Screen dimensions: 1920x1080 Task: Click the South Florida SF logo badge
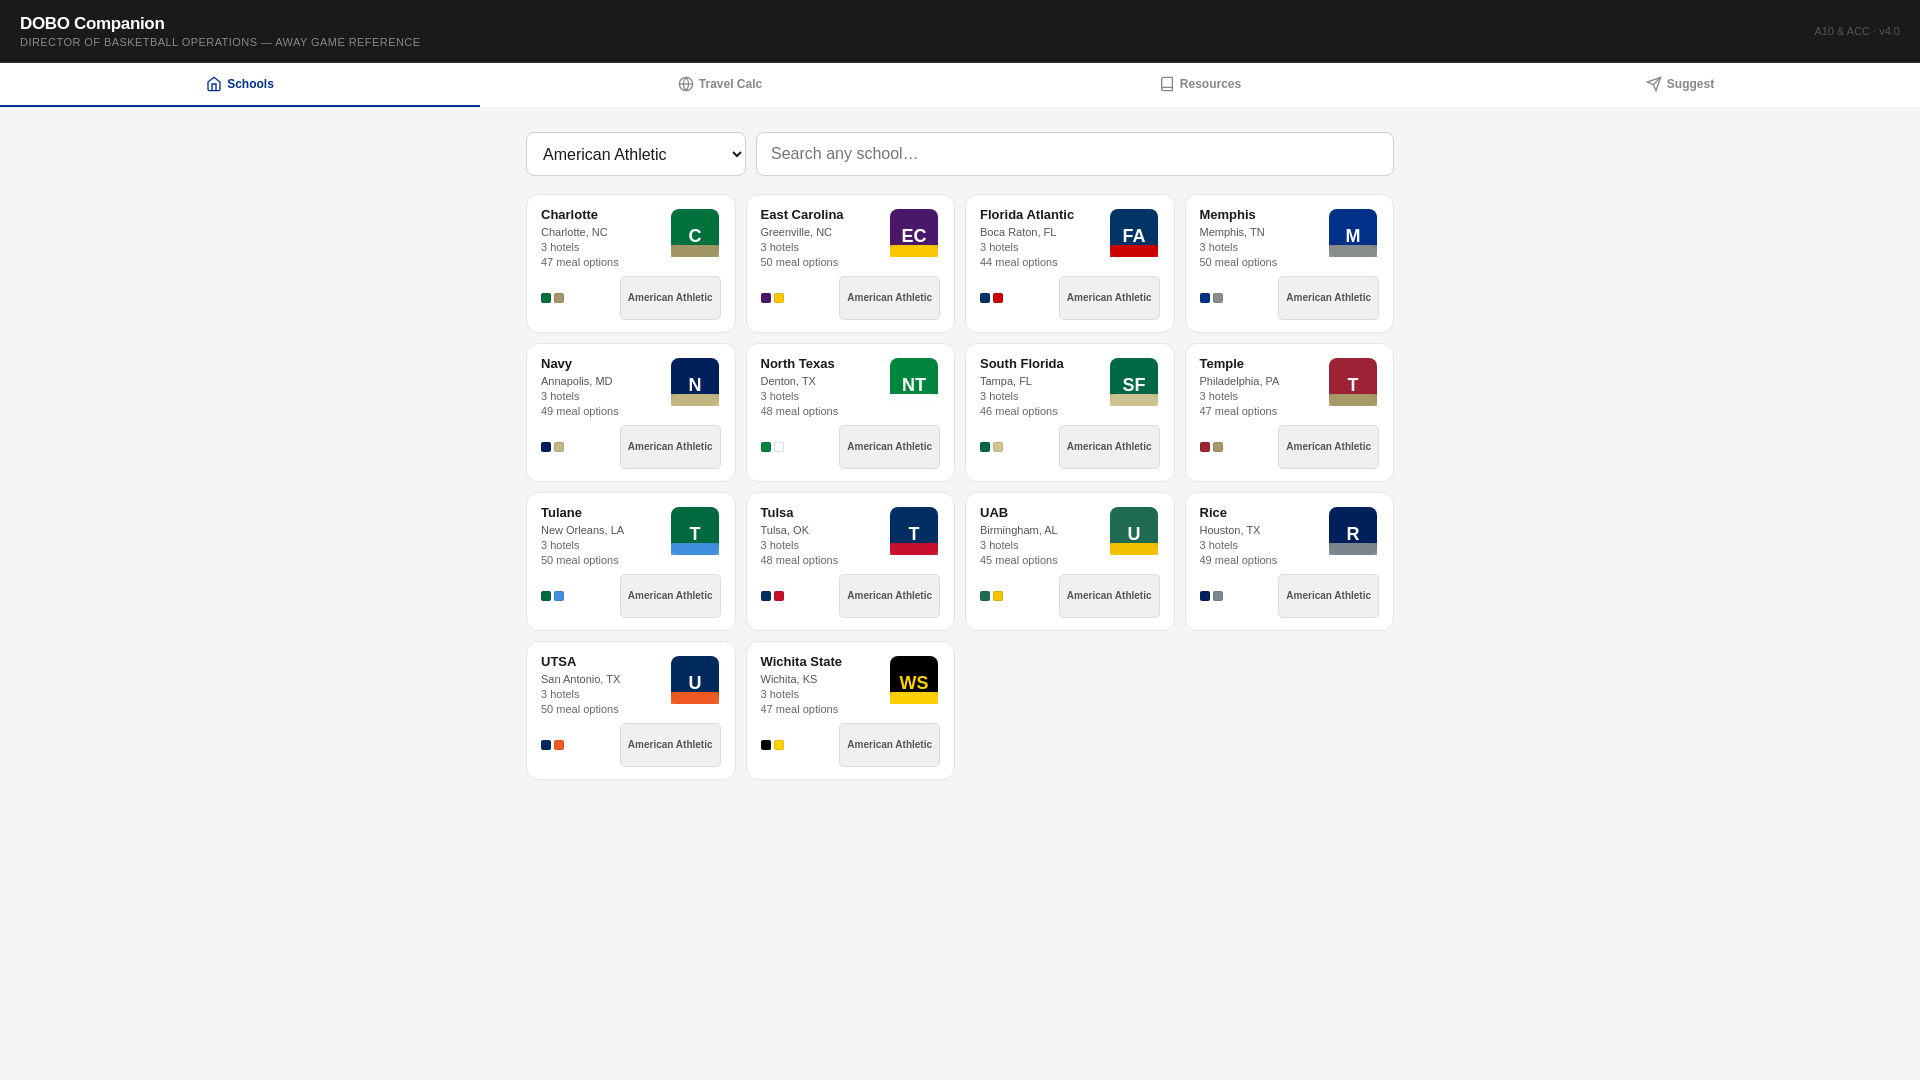(1134, 382)
